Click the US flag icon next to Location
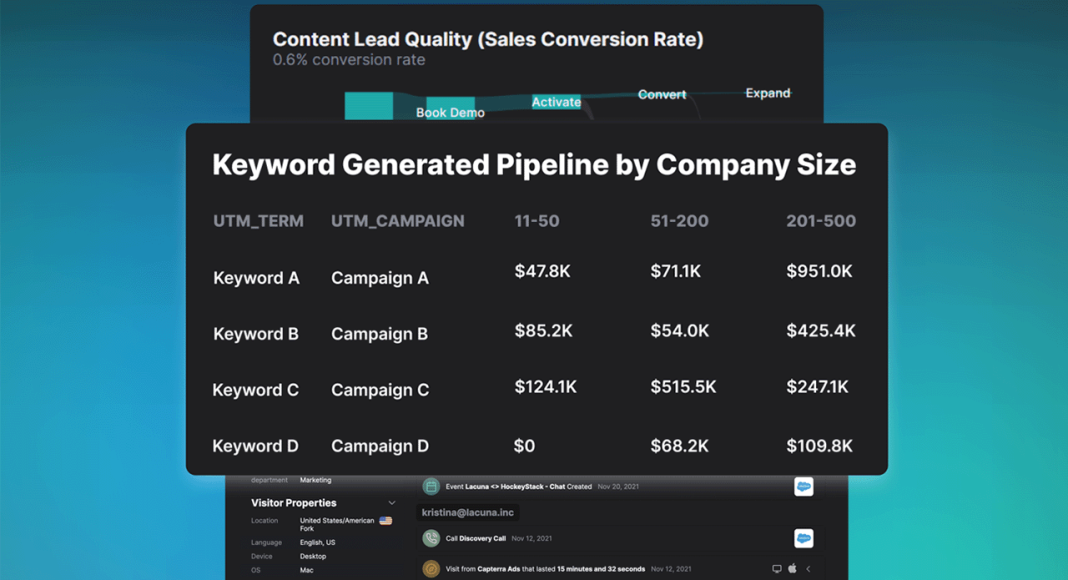The width and height of the screenshot is (1068, 580). [386, 521]
